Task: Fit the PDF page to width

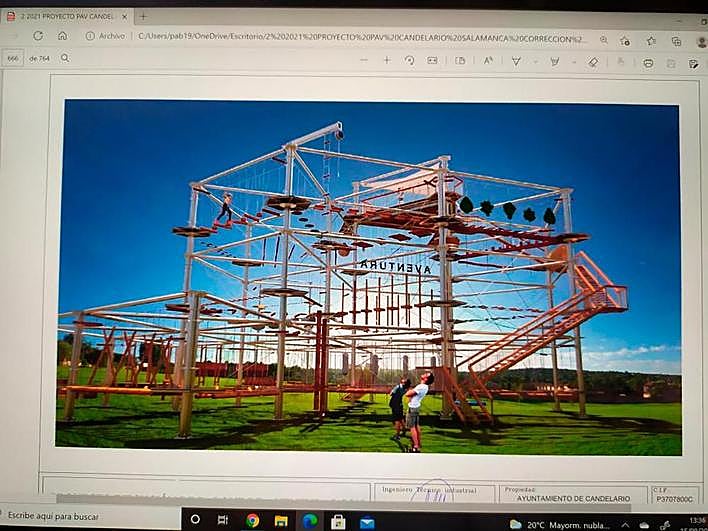Action: click(432, 61)
